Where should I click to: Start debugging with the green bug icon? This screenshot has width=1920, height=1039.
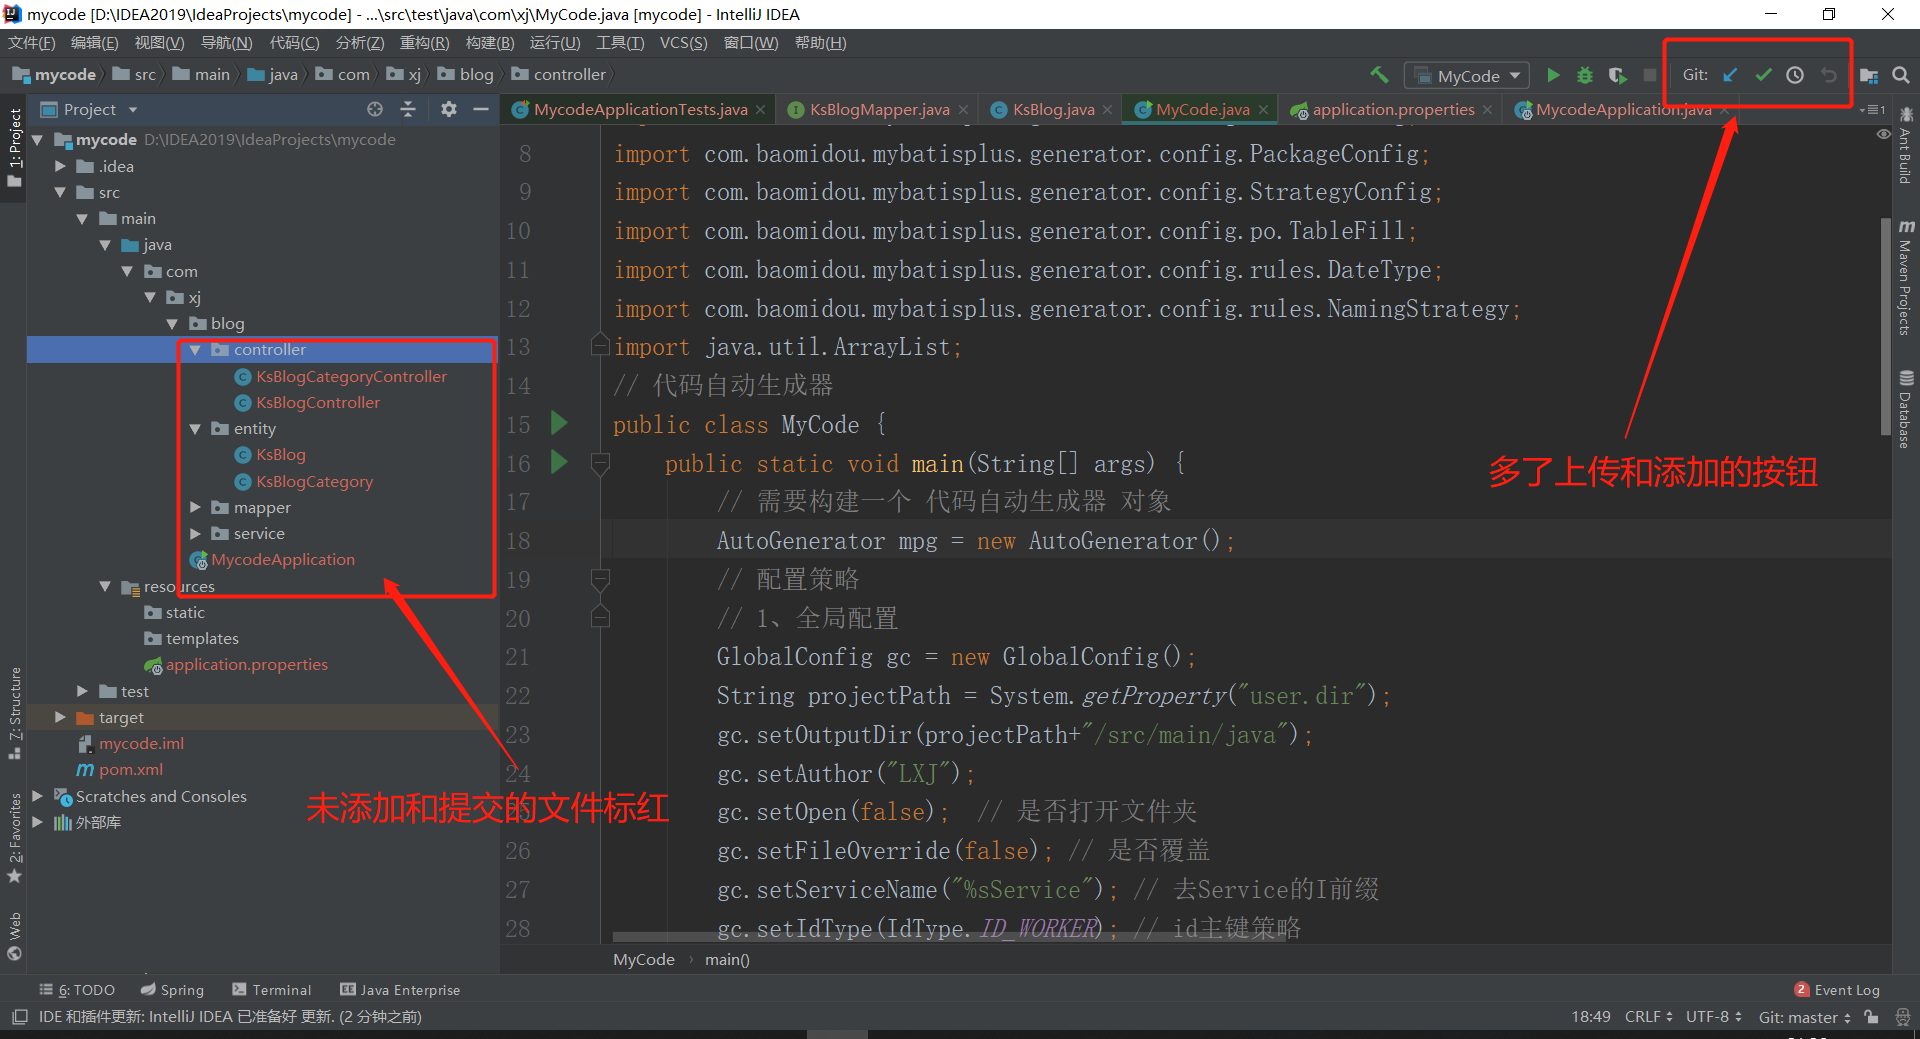click(x=1585, y=75)
